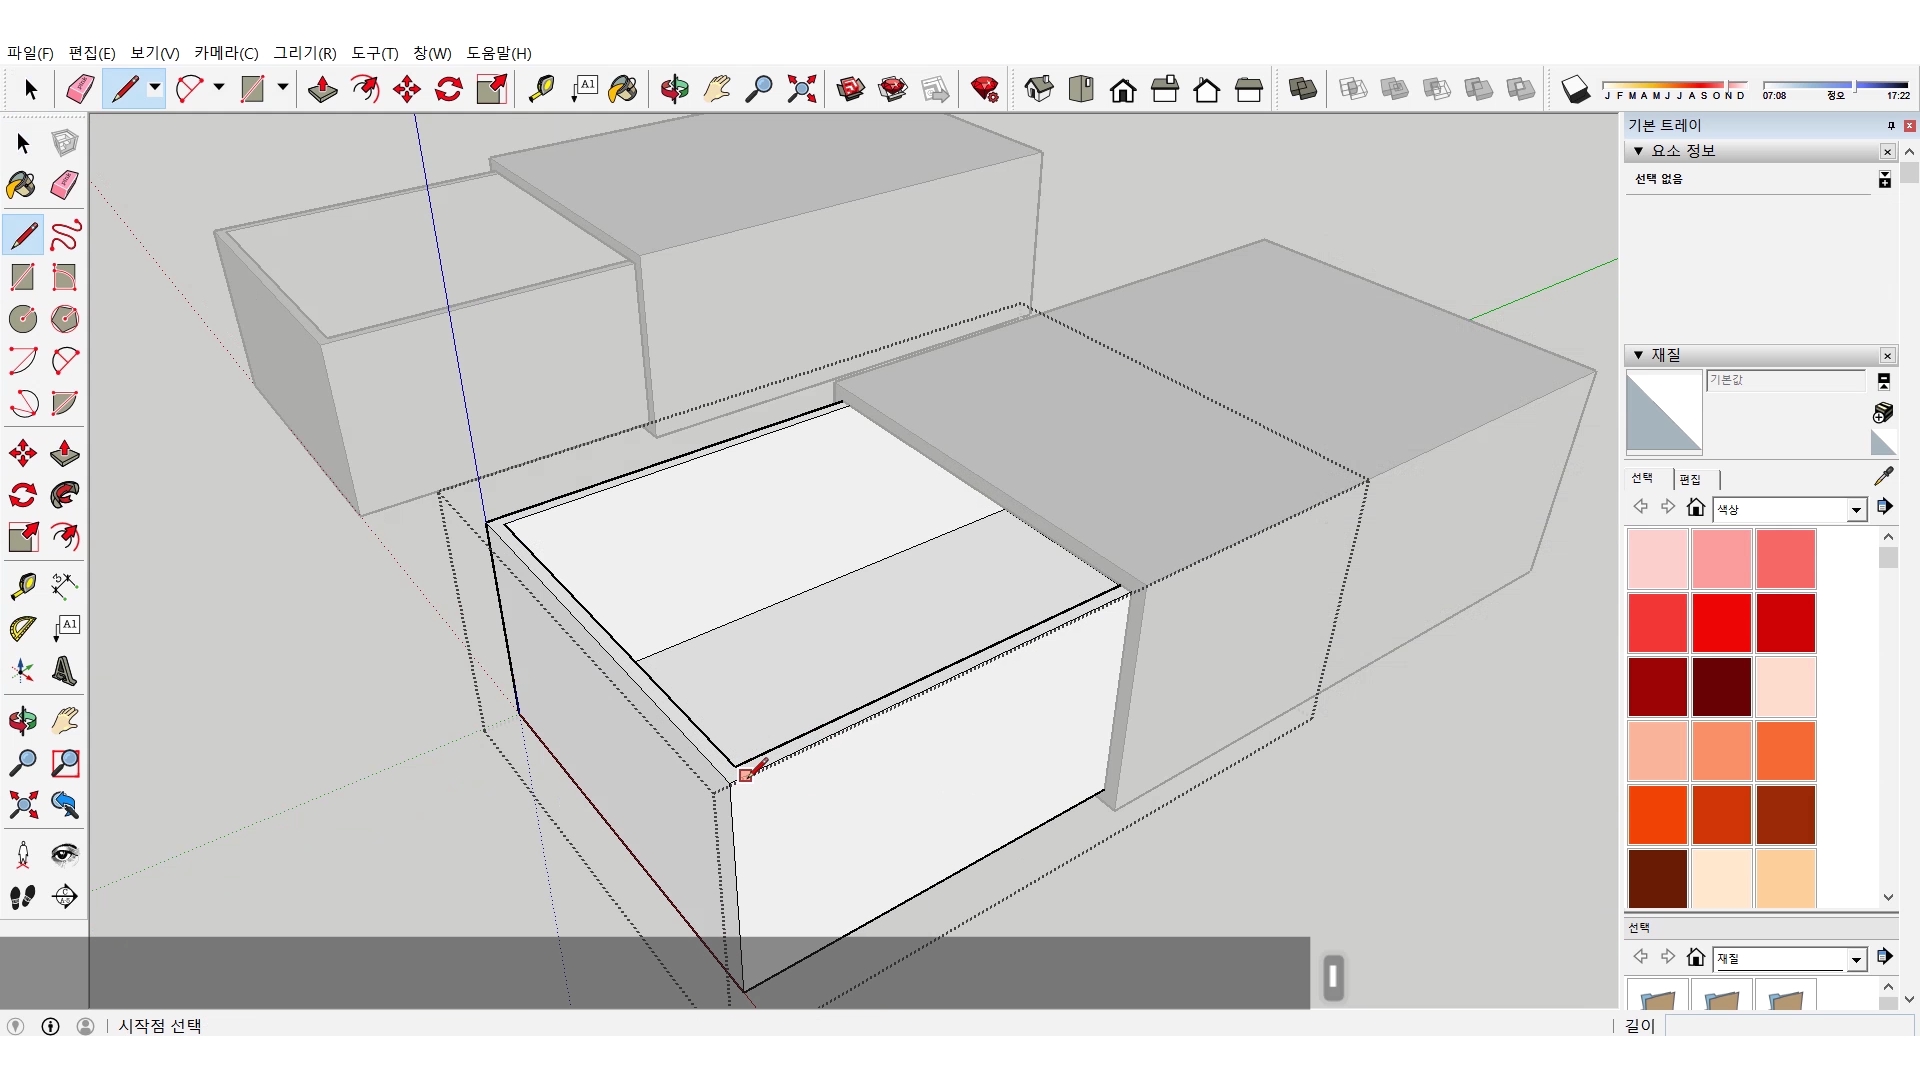Collapse the 요소 정보 panel

(x=1638, y=151)
